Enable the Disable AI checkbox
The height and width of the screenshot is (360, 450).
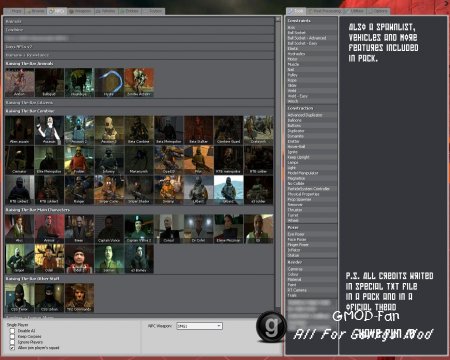[12, 331]
